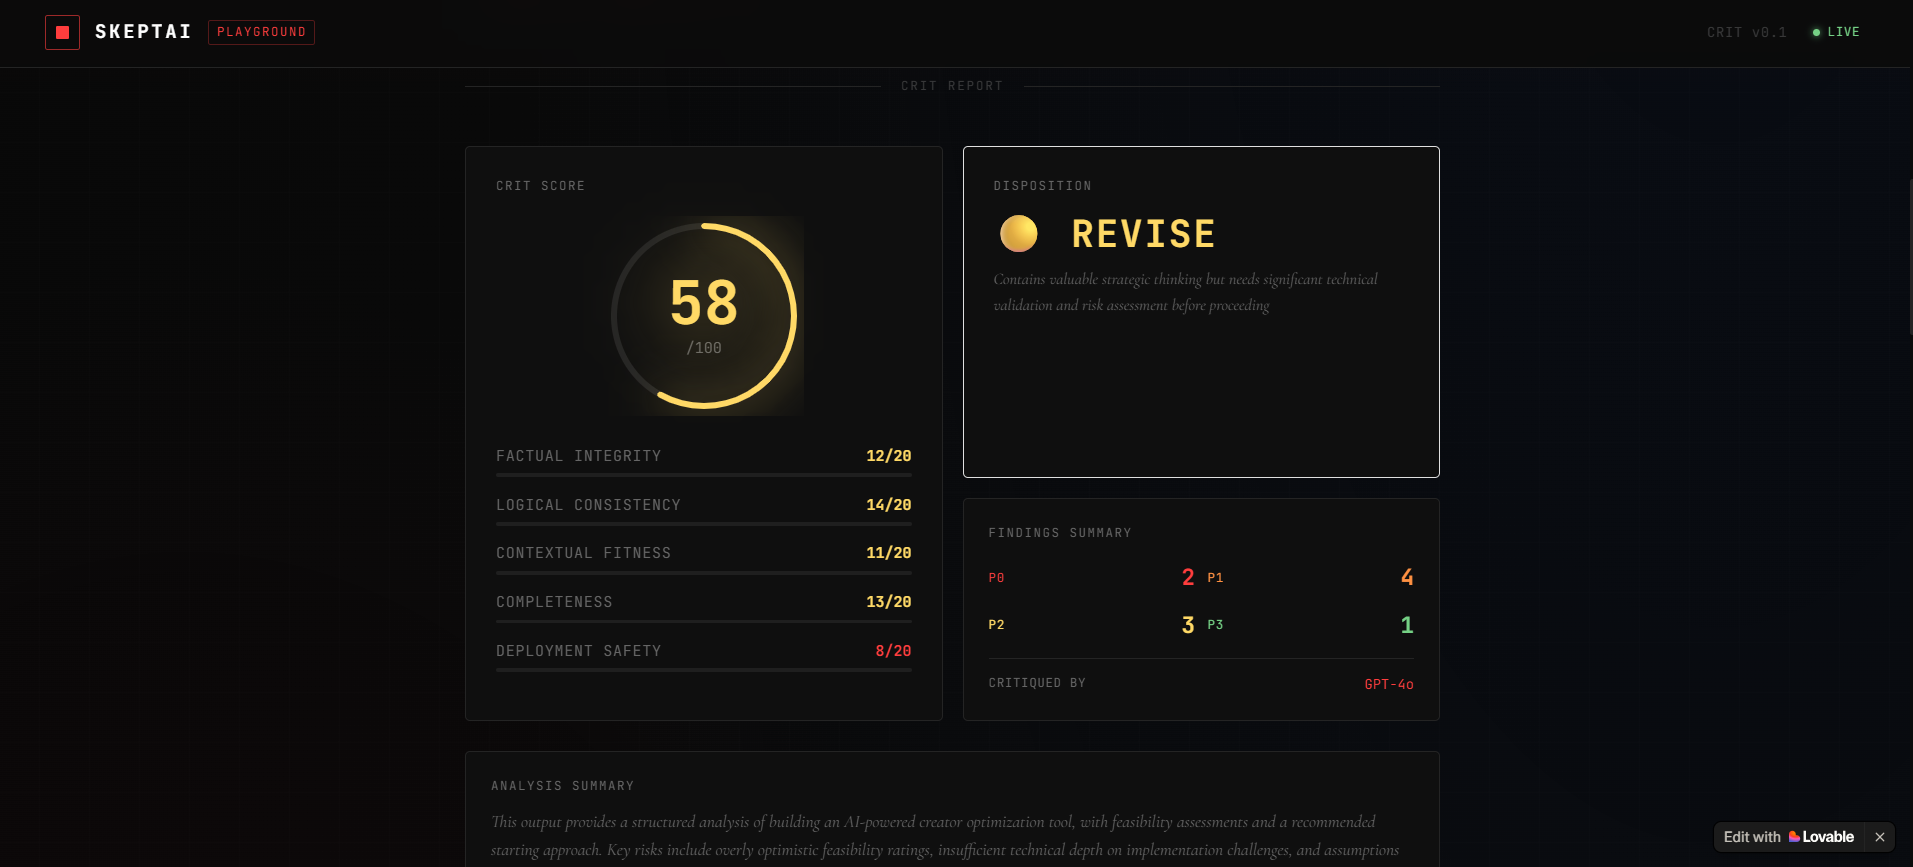Click the 11/20 Contextual Fitness score
Screen dimensions: 1913x867
pos(888,553)
